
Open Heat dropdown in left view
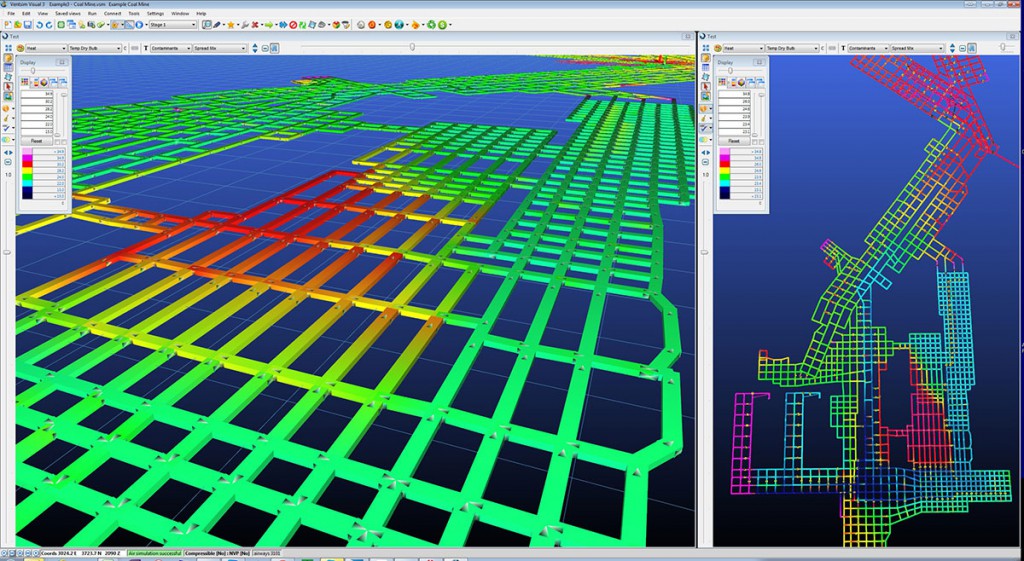click(46, 48)
